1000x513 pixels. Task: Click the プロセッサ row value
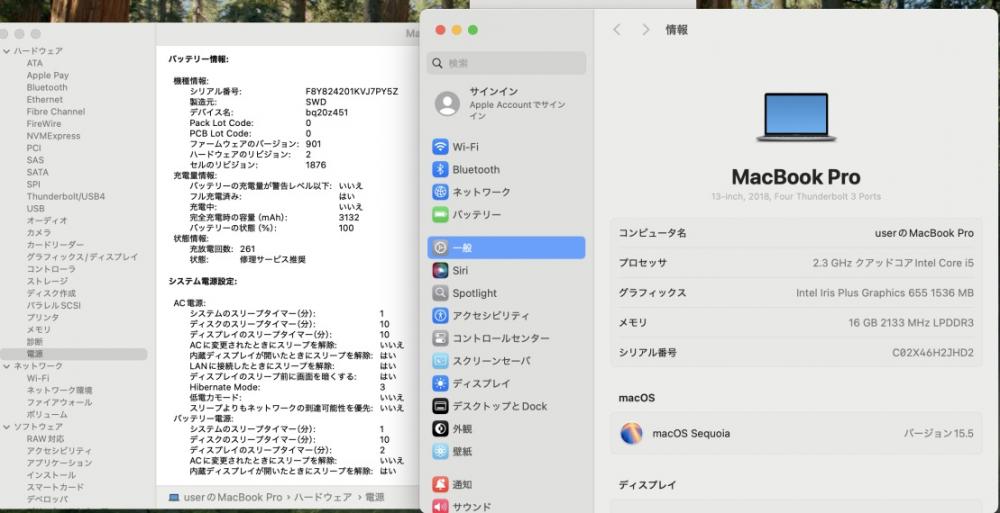click(893, 263)
